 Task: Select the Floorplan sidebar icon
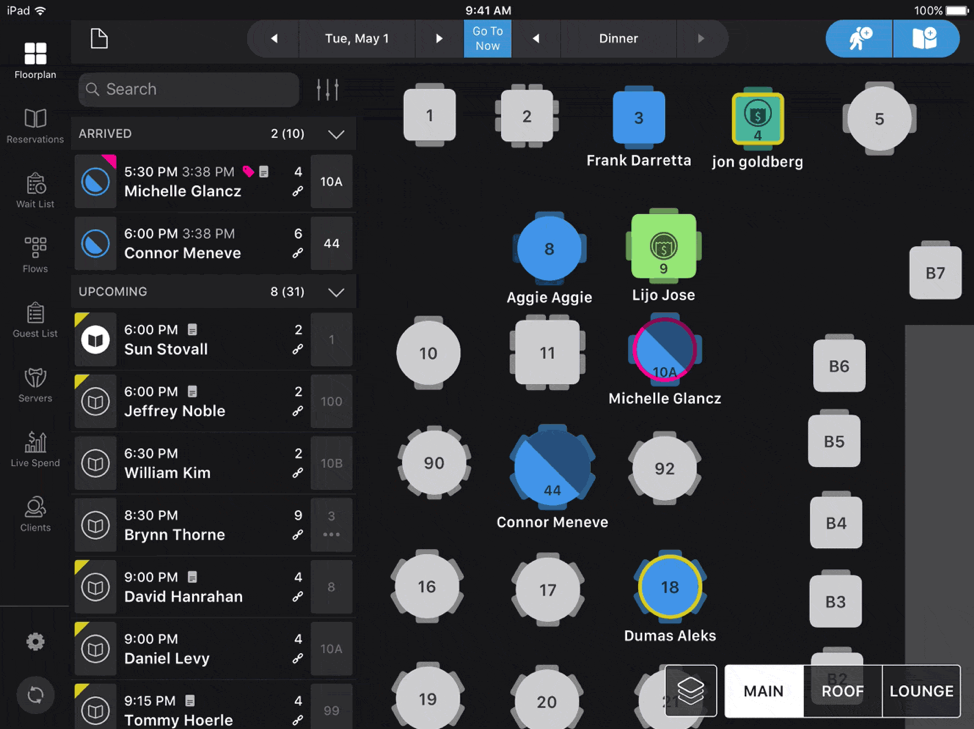(34, 50)
